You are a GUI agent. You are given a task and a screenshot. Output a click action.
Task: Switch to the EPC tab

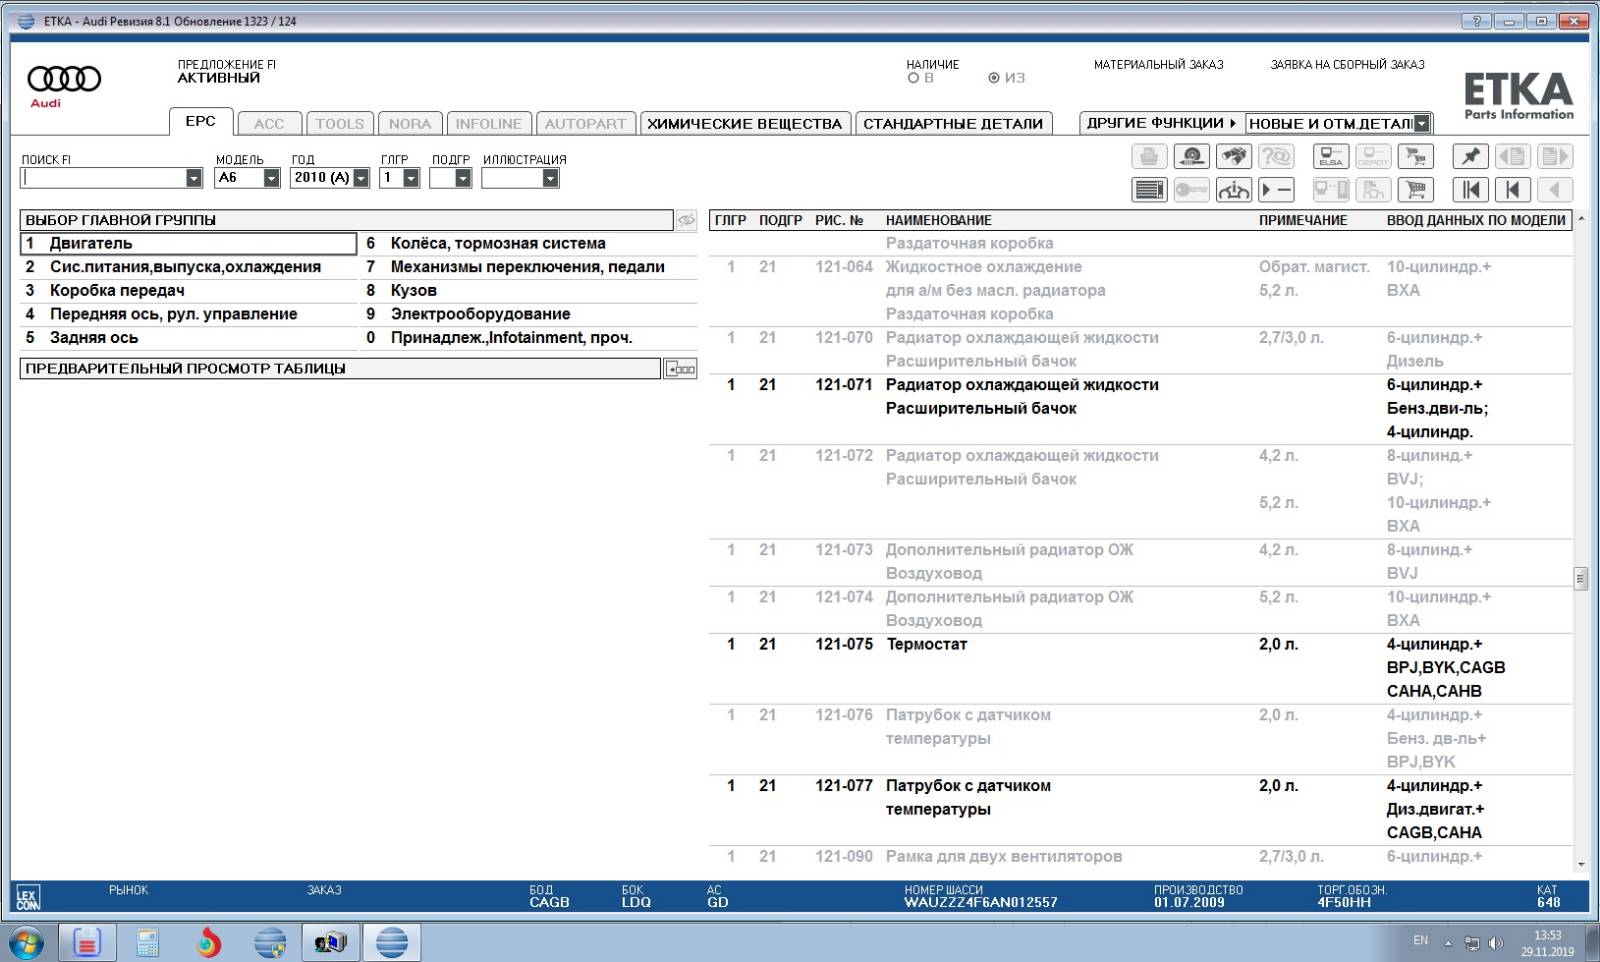(x=201, y=121)
